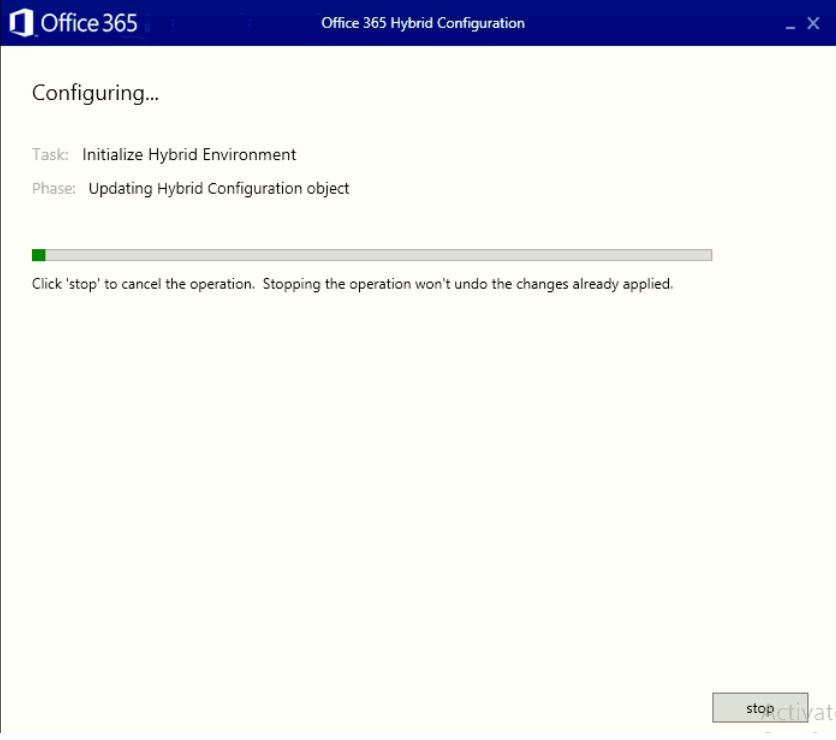Viewport: 836px width, 740px height.
Task: Click 'Initialize Hybrid Environment' task text
Action: (189, 155)
